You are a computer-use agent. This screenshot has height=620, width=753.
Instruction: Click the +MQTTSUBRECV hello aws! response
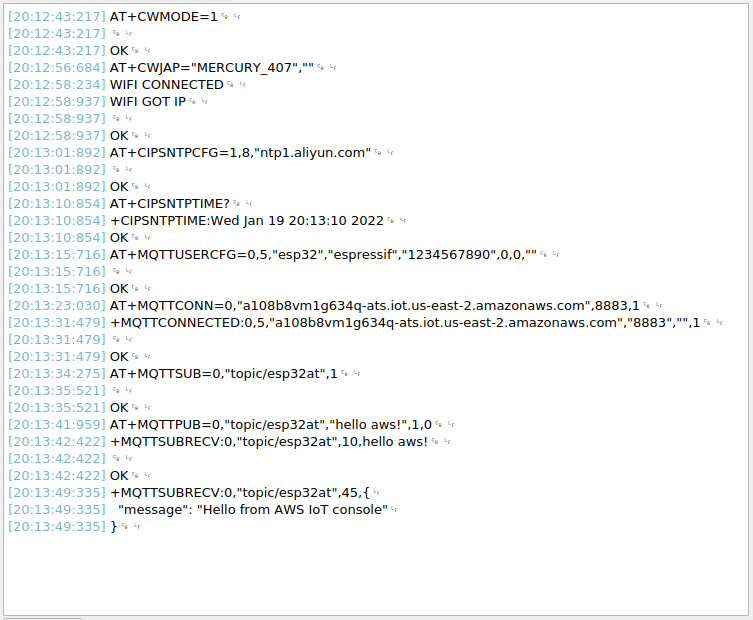(x=269, y=442)
